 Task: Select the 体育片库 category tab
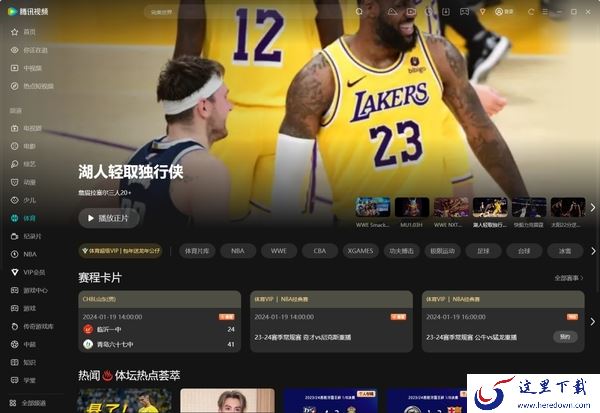pyautogui.click(x=197, y=251)
